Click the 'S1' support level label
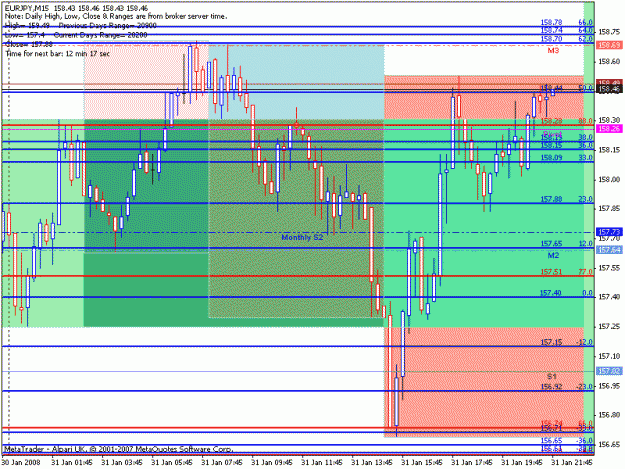Viewport: 625px width, 469px height. click(x=551, y=377)
